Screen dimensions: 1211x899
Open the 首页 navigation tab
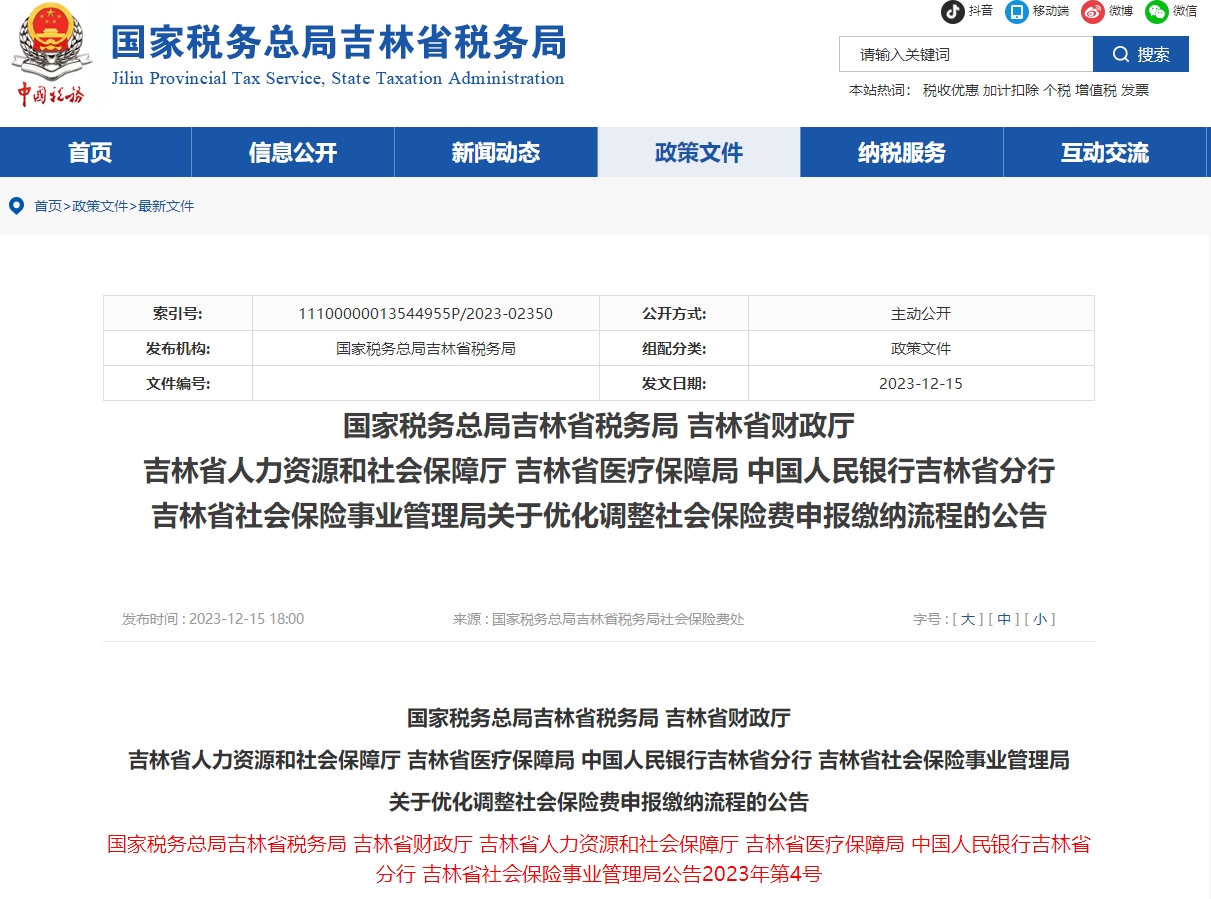pos(90,153)
